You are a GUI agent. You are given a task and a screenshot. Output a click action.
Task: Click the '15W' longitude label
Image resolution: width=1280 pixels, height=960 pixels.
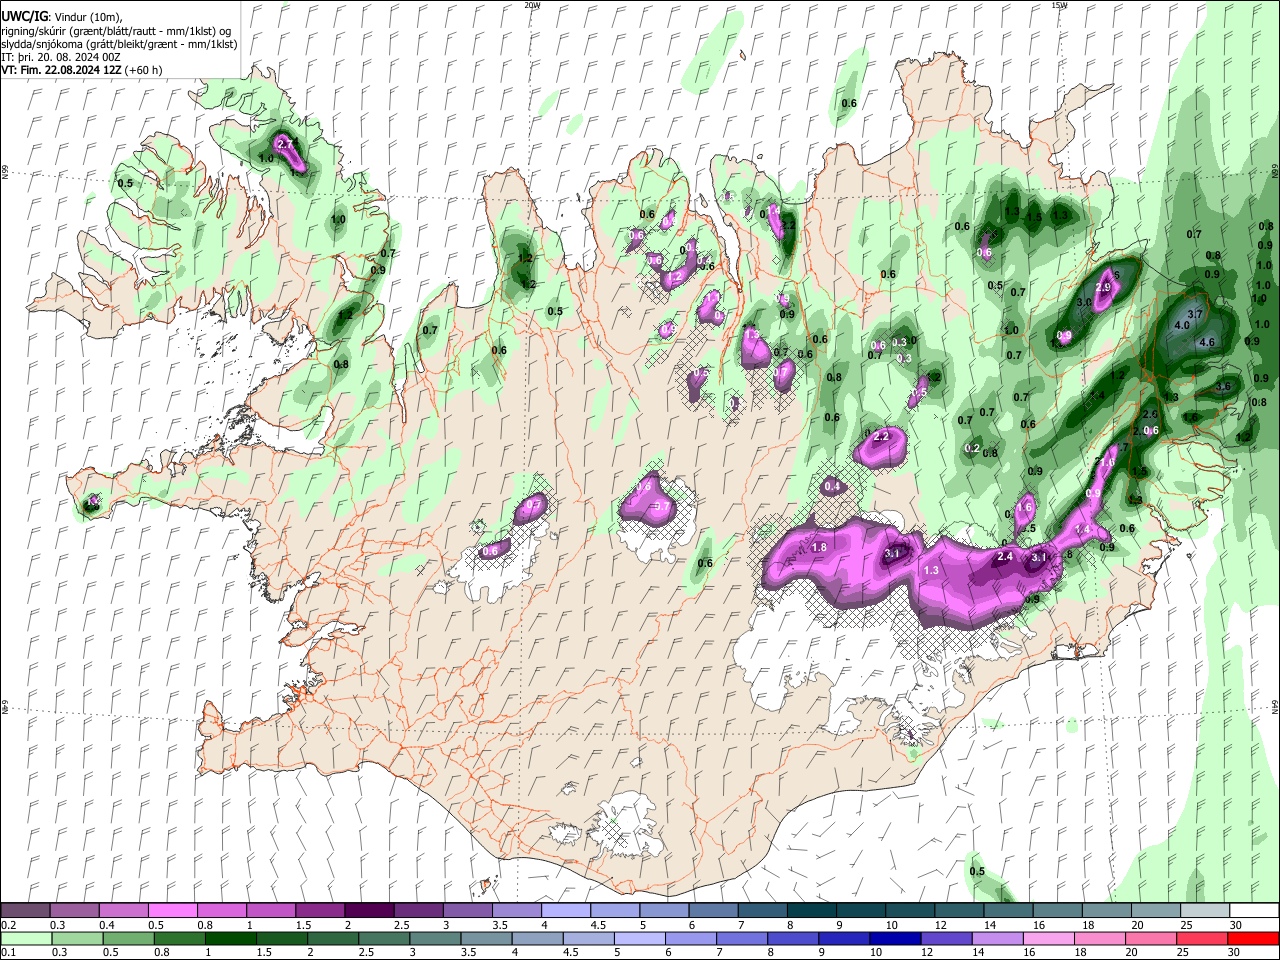point(1059,5)
